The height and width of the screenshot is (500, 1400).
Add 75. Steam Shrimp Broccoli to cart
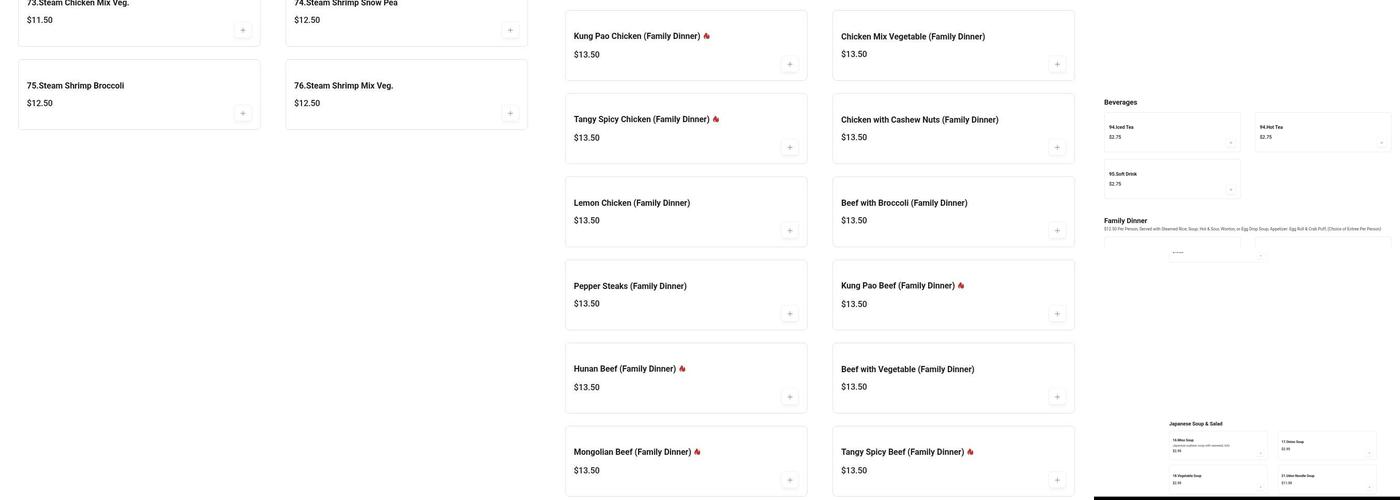pos(243,113)
